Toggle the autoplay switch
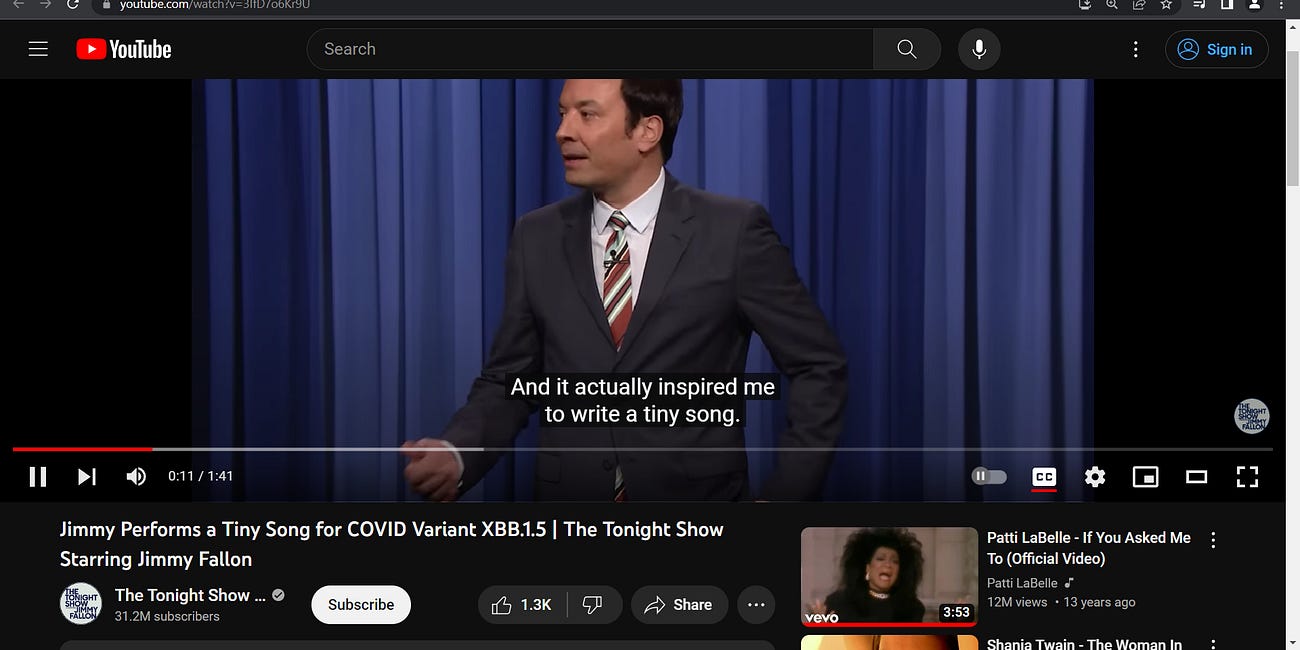This screenshot has height=650, width=1300. click(989, 476)
